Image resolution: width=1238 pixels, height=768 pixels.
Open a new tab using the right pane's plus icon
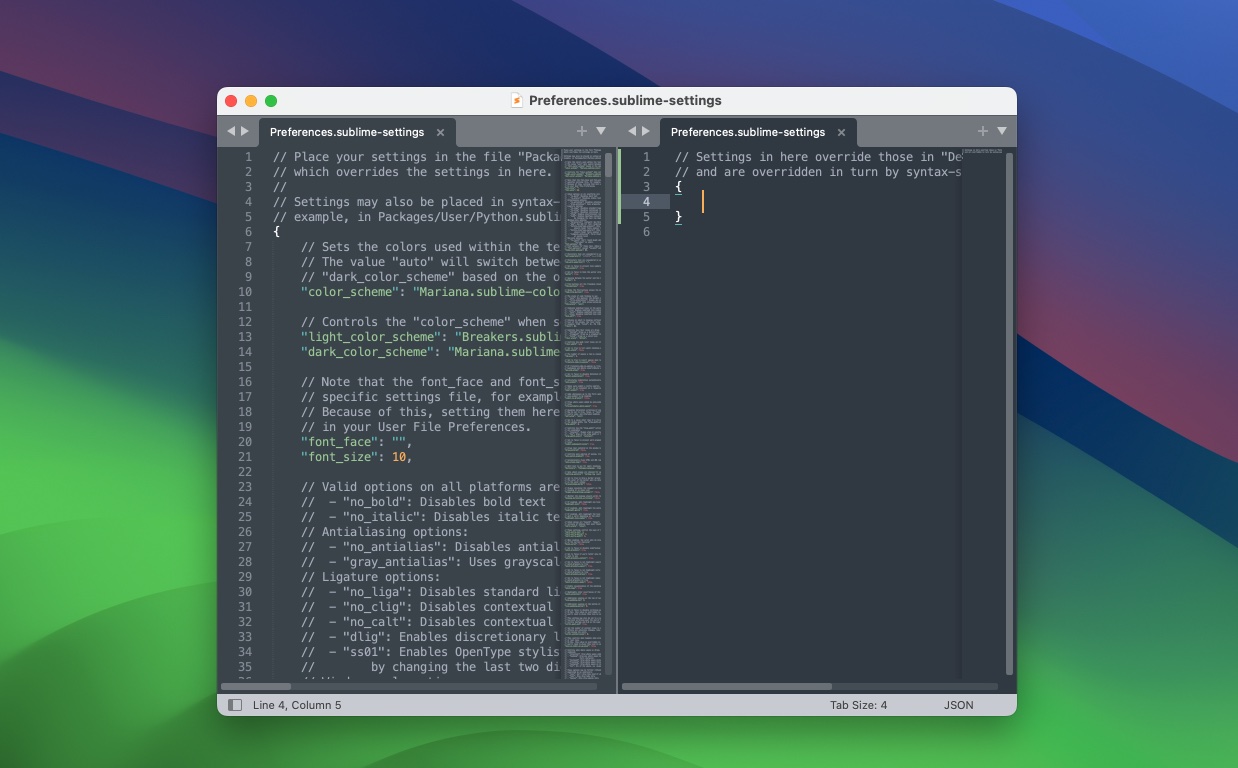(981, 131)
